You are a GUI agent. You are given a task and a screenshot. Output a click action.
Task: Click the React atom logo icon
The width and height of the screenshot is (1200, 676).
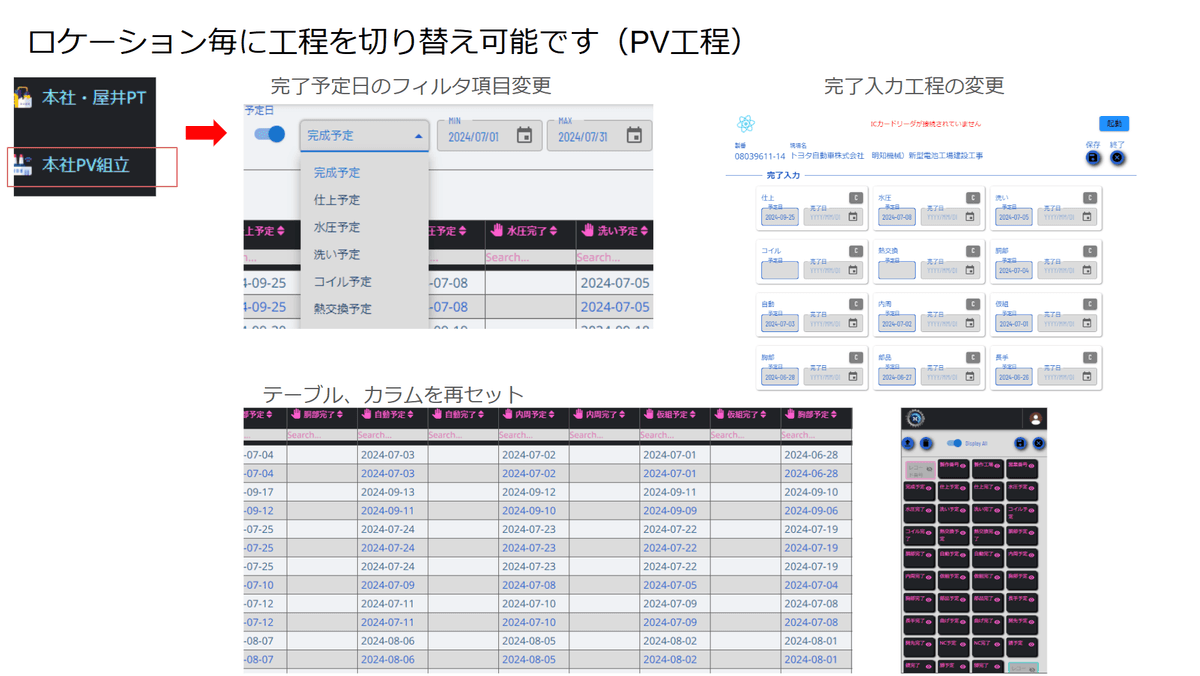[745, 124]
